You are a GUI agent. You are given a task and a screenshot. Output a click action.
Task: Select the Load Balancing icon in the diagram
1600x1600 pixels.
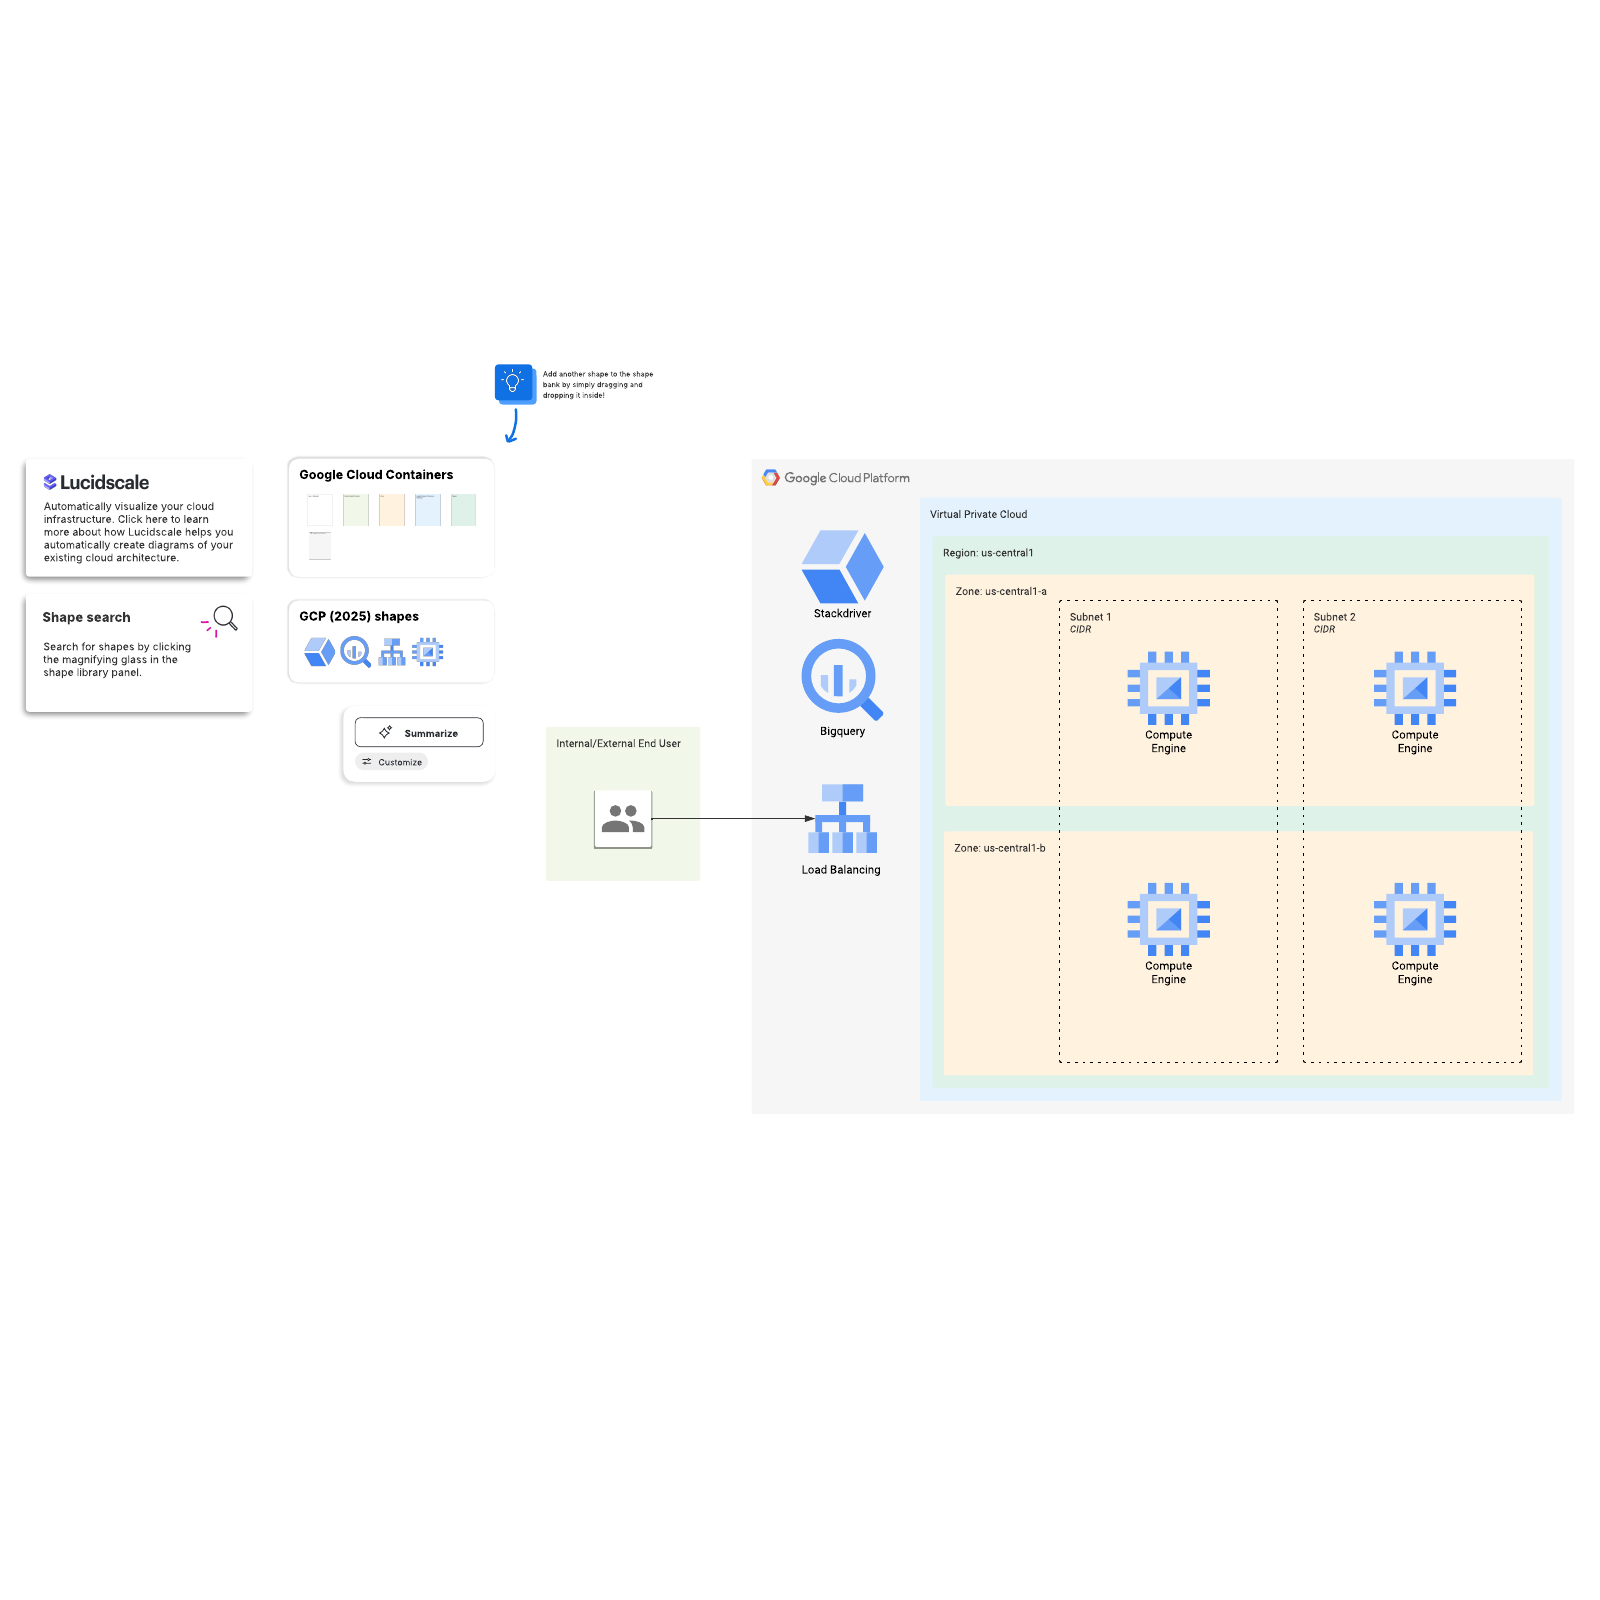845,819
